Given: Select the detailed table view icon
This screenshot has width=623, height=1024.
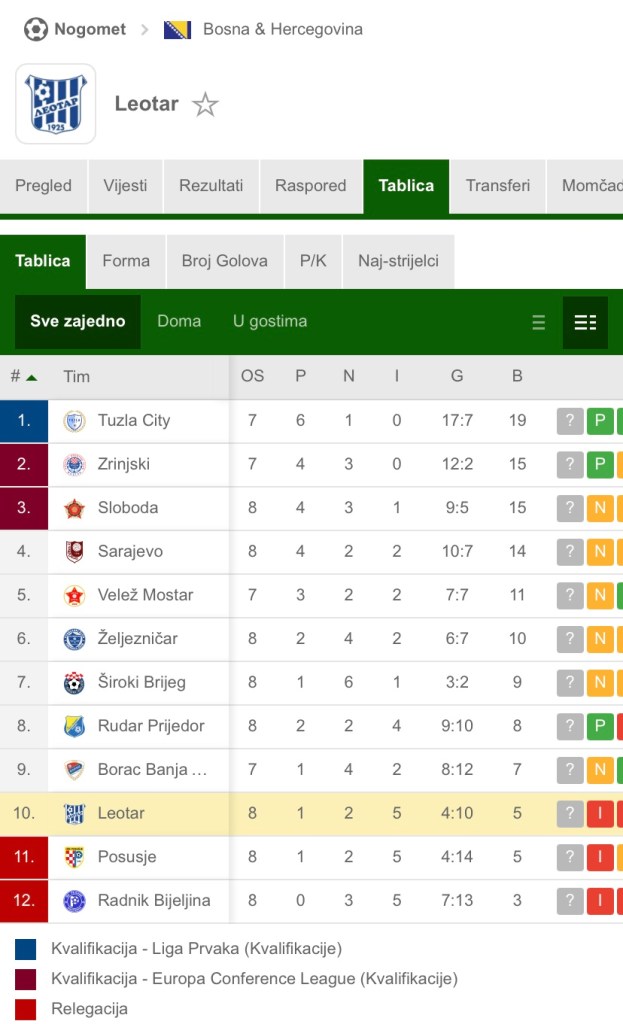Looking at the screenshot, I should [585, 322].
